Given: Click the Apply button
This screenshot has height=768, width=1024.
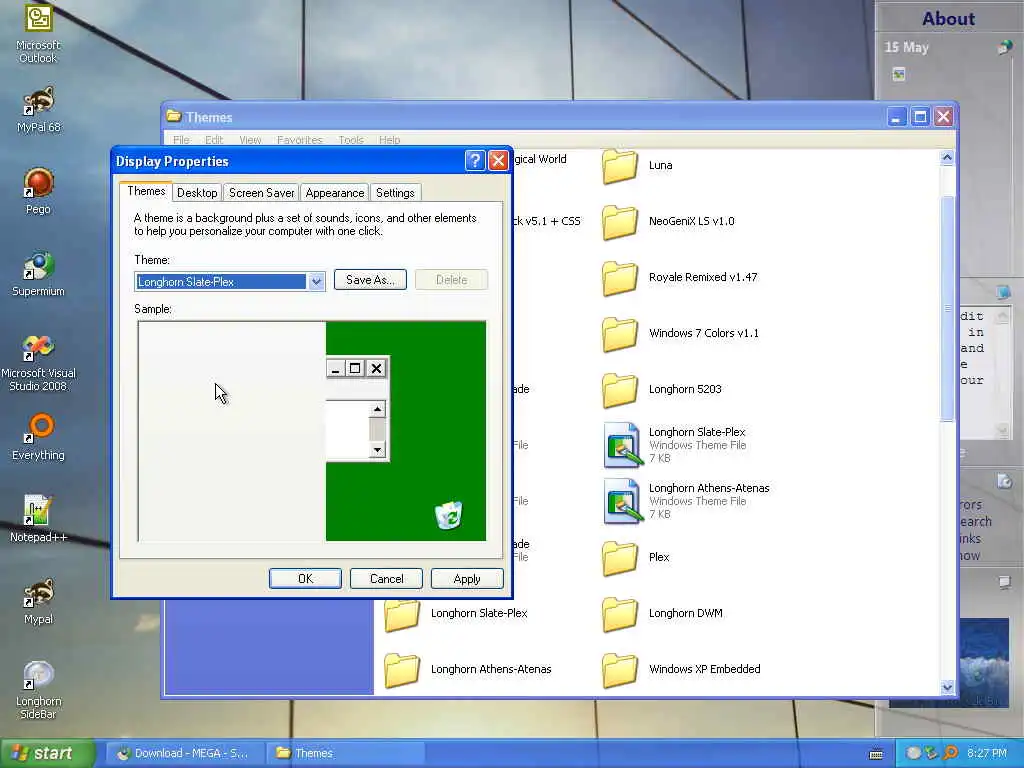Looking at the screenshot, I should (467, 579).
